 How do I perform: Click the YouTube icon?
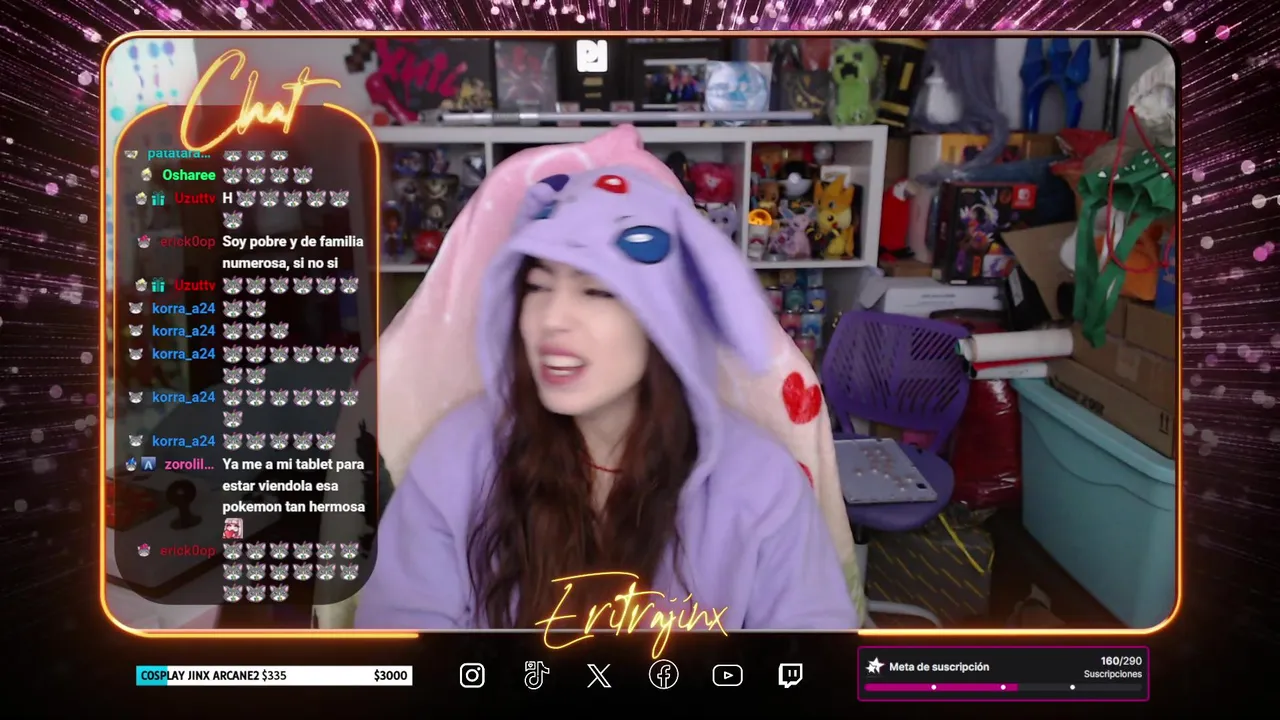tap(727, 676)
